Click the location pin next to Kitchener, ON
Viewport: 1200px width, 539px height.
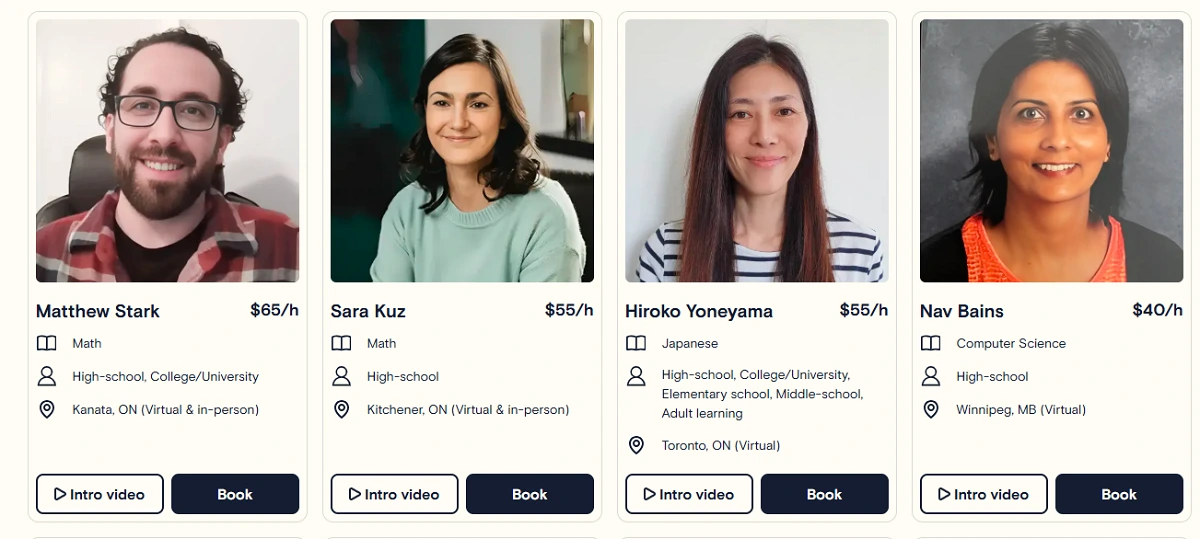[341, 409]
